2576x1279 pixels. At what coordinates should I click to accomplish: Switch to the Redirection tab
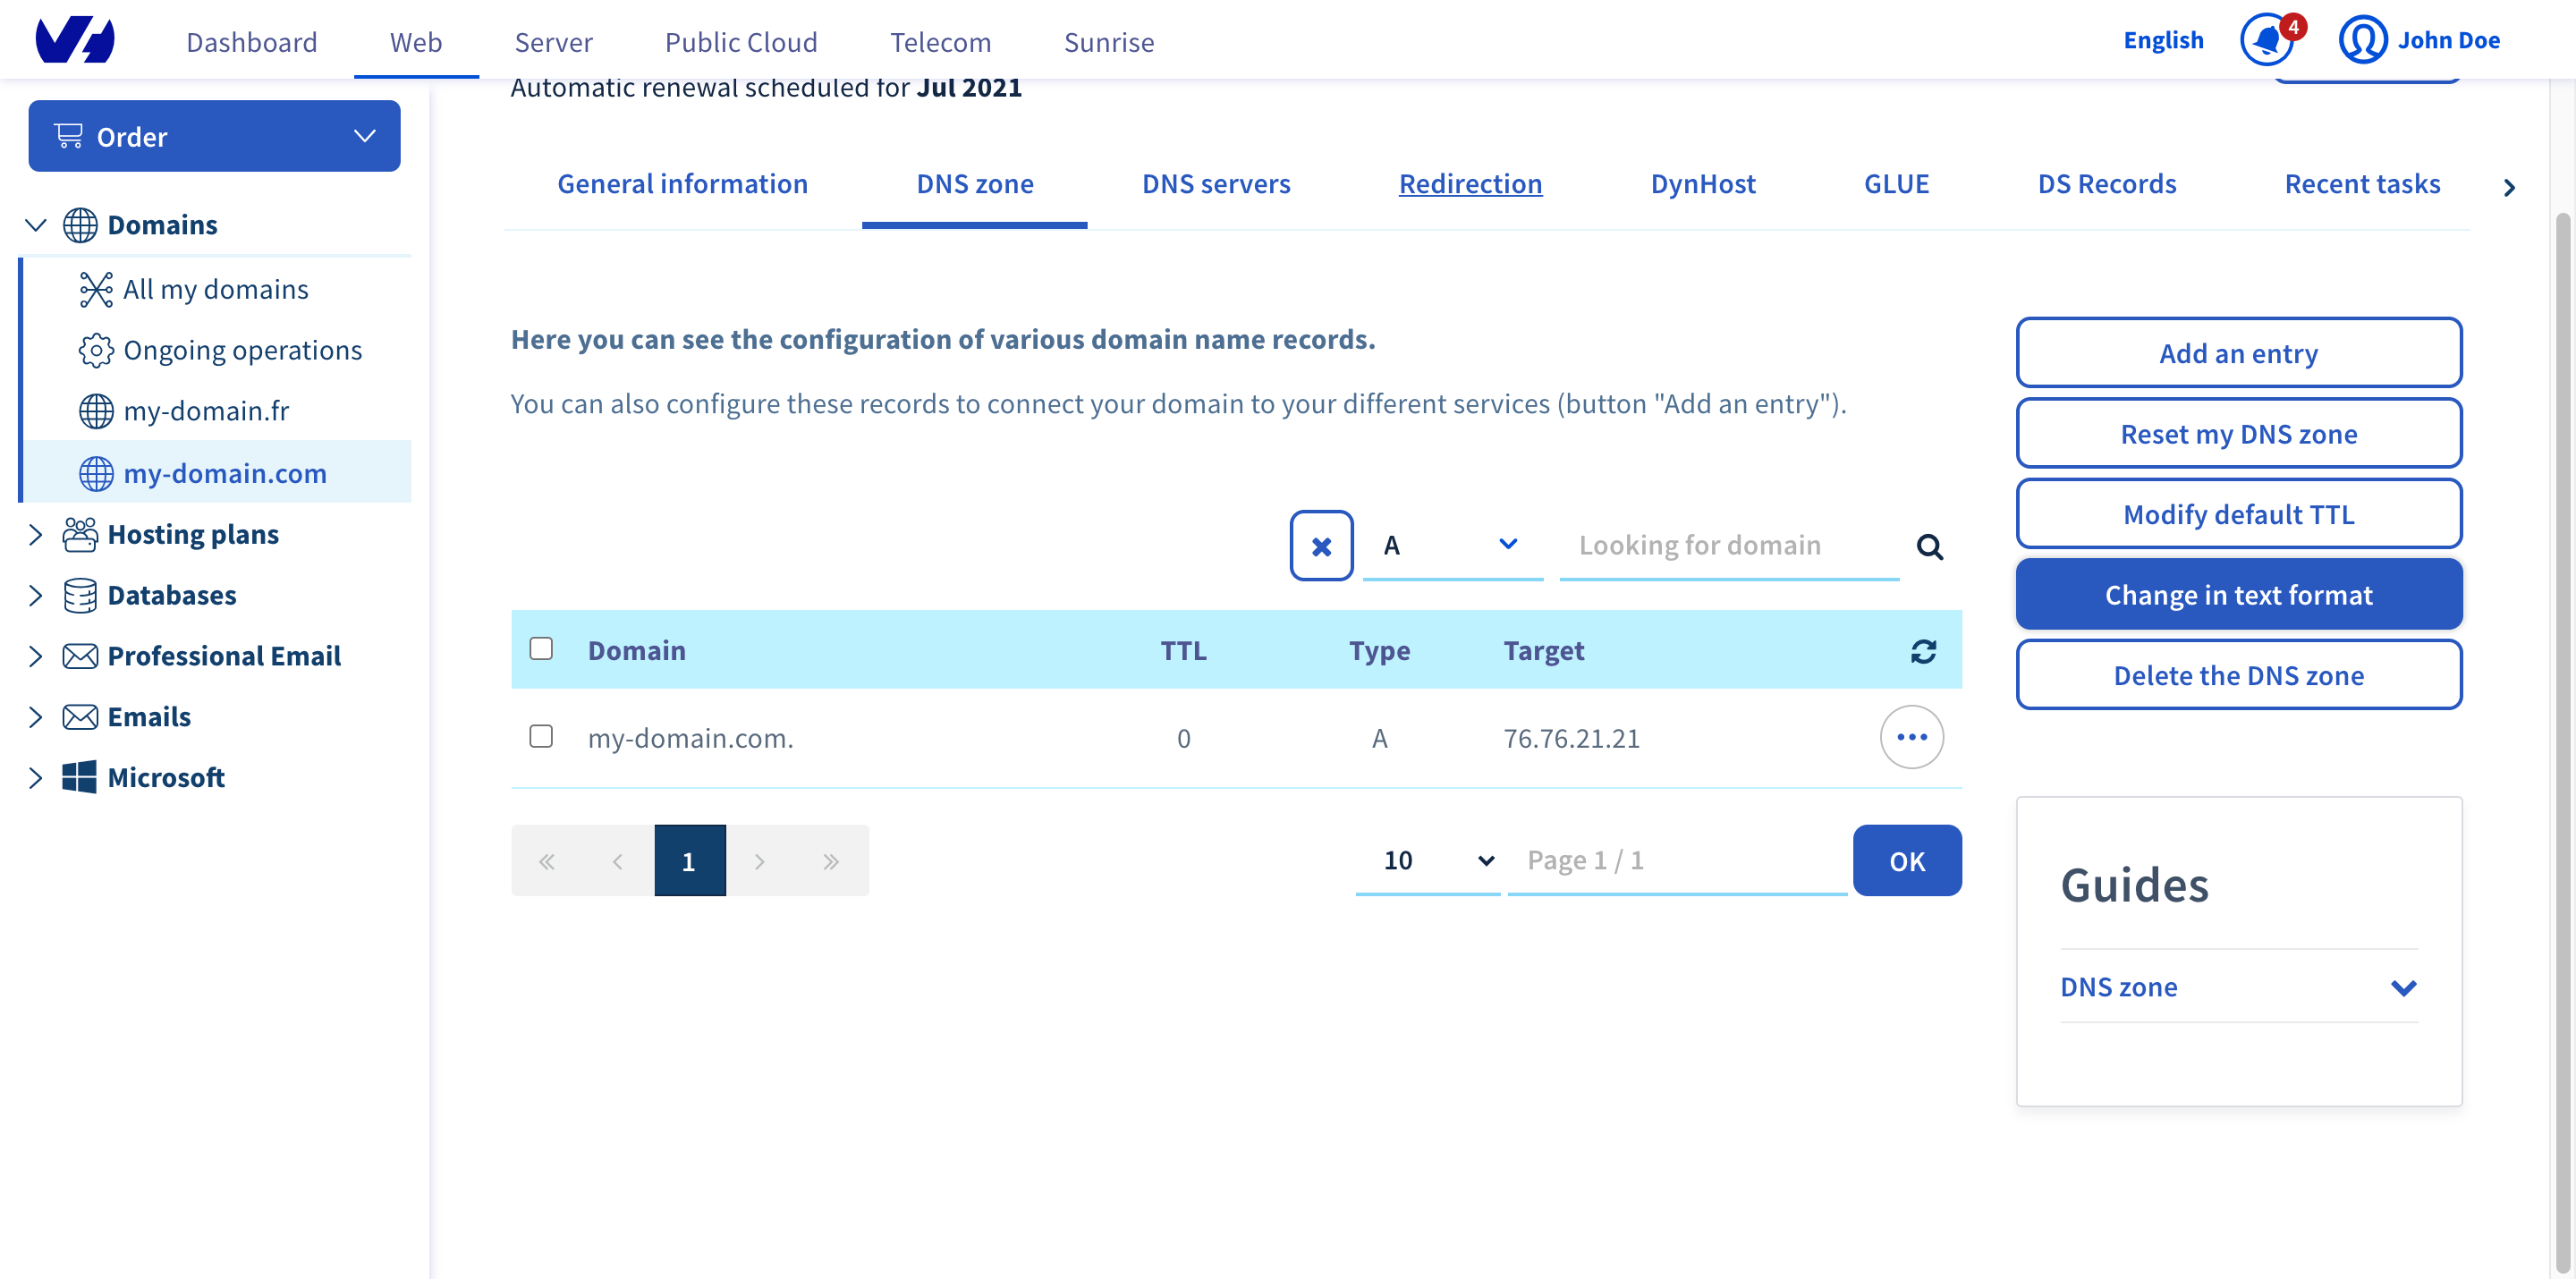click(x=1470, y=184)
